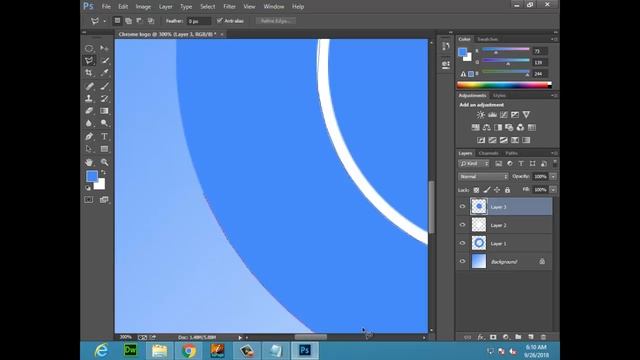This screenshot has height=360, width=640.
Task: Add Channel Mixer adjustment icon
Action: (520, 127)
